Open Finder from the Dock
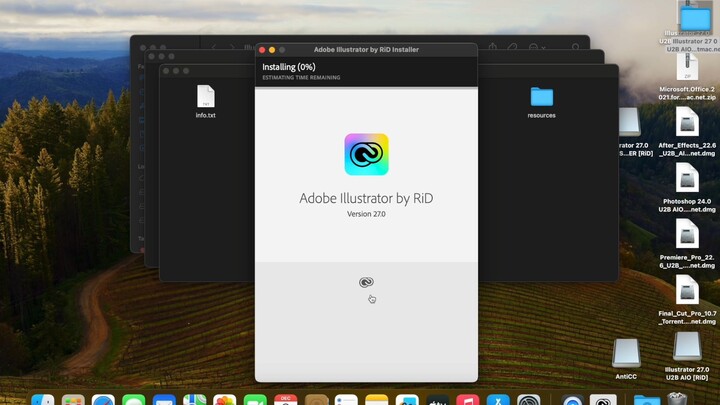 [43, 400]
